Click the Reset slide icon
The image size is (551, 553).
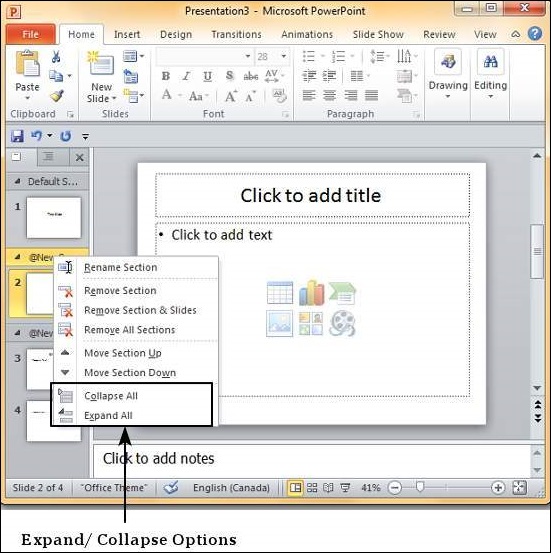tap(131, 76)
